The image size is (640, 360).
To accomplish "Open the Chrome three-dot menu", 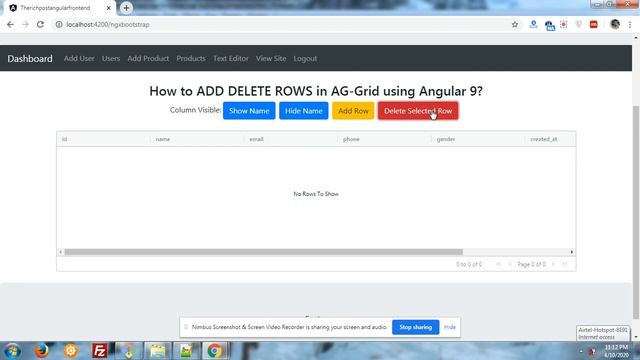I will click(x=630, y=24).
